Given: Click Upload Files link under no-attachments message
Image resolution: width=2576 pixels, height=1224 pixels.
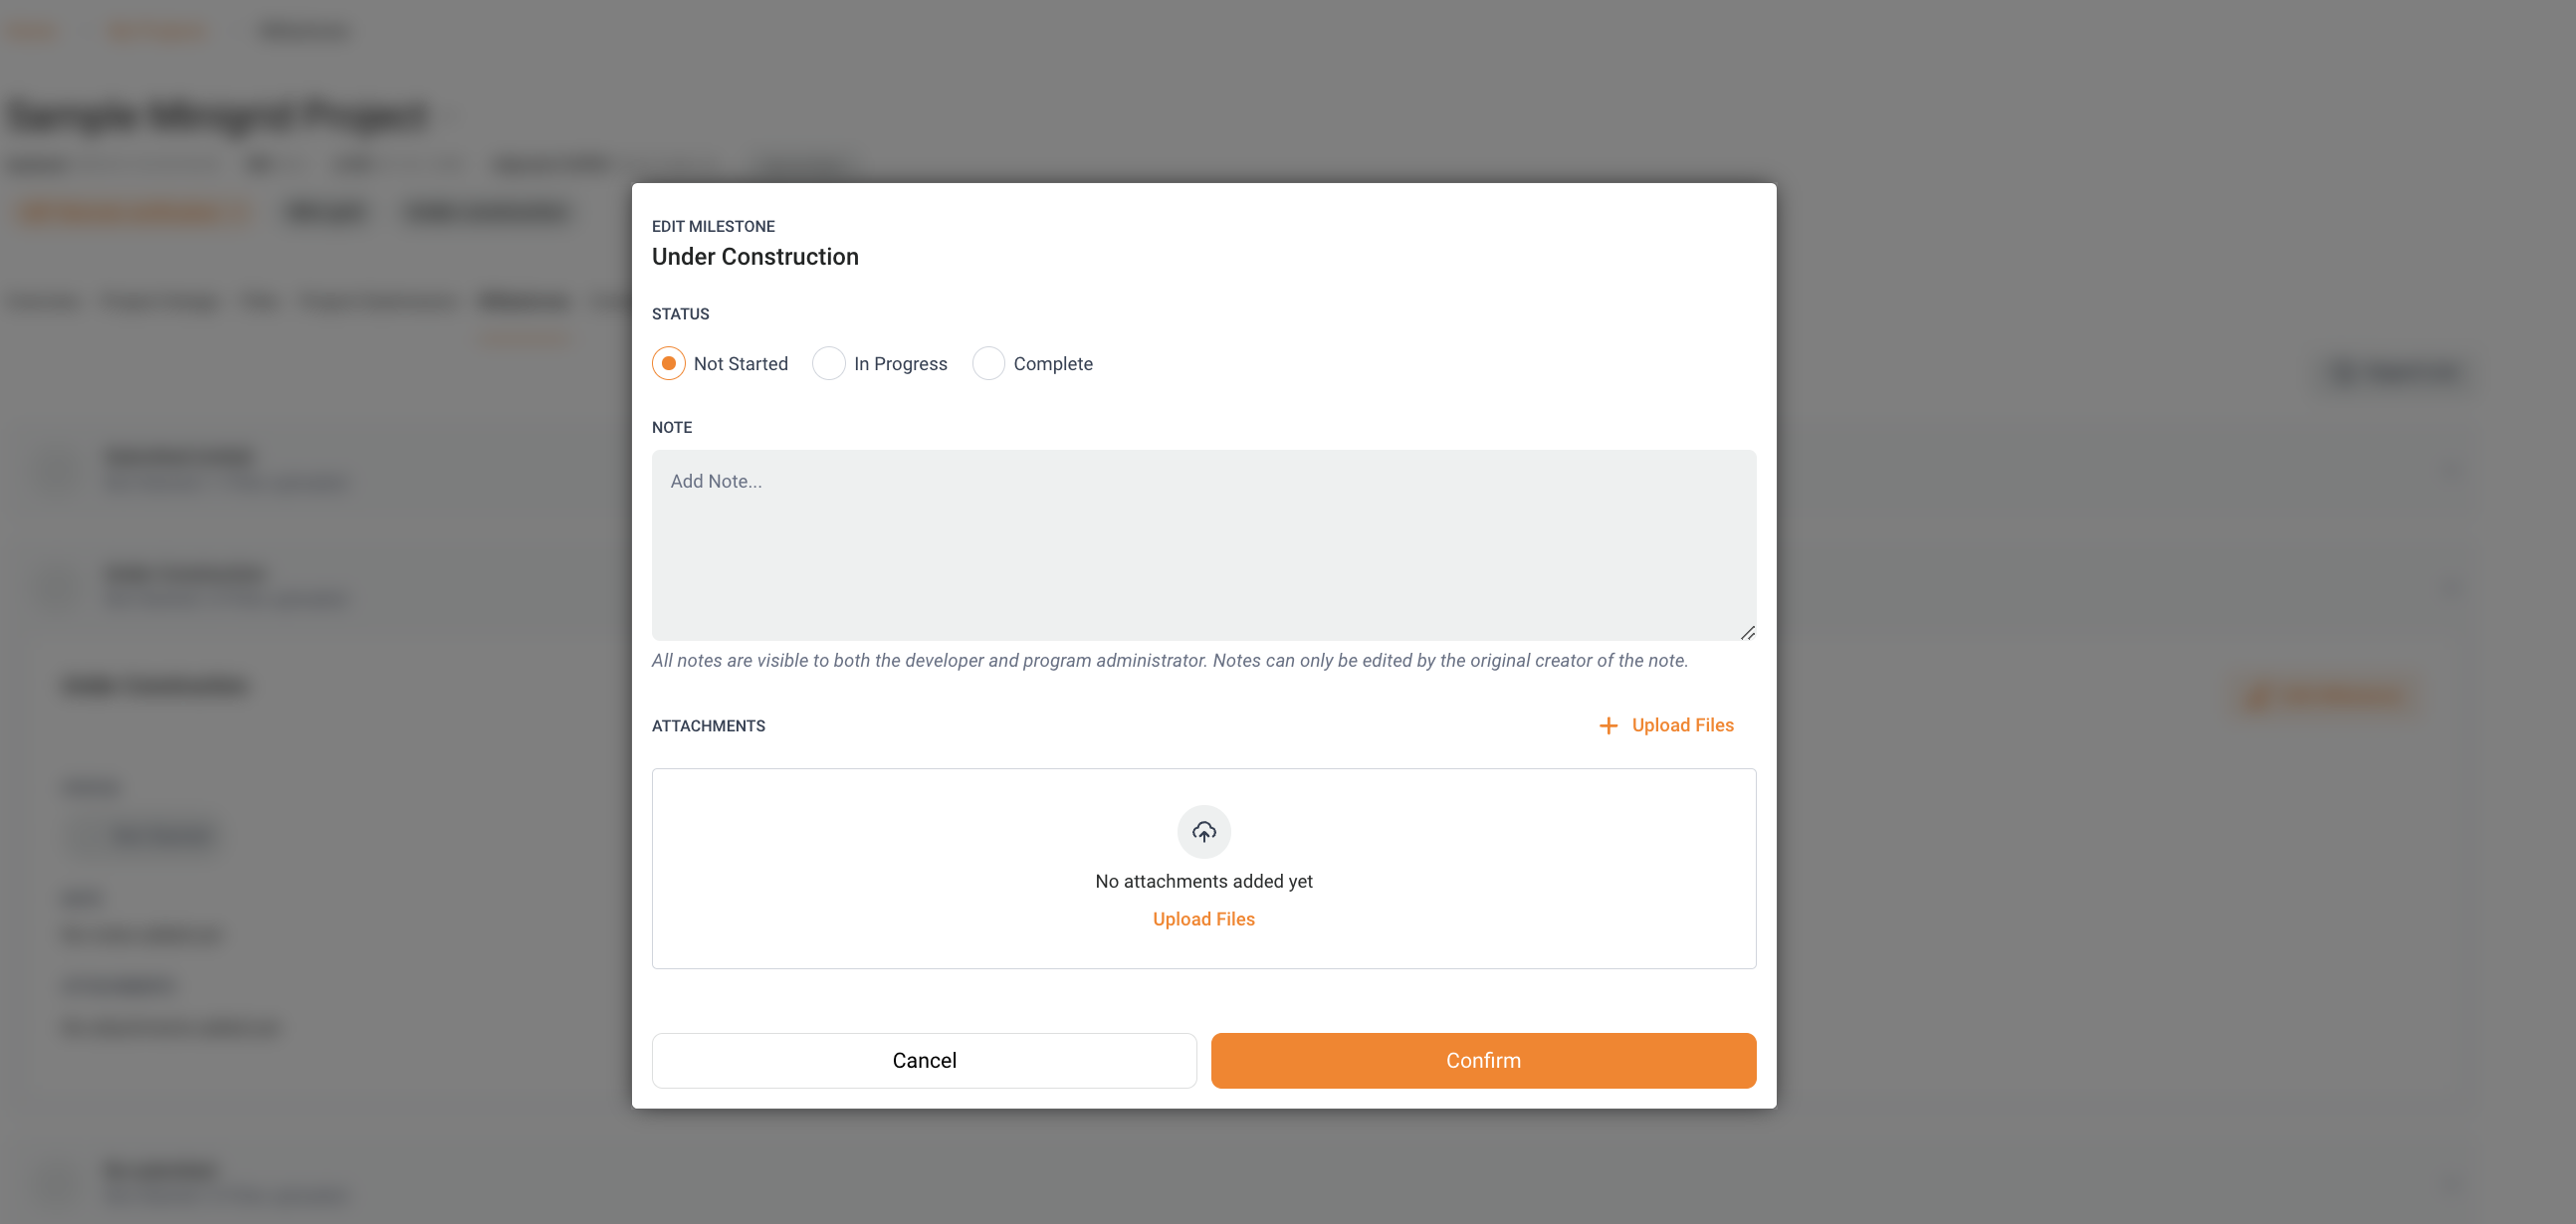Looking at the screenshot, I should [x=1203, y=919].
